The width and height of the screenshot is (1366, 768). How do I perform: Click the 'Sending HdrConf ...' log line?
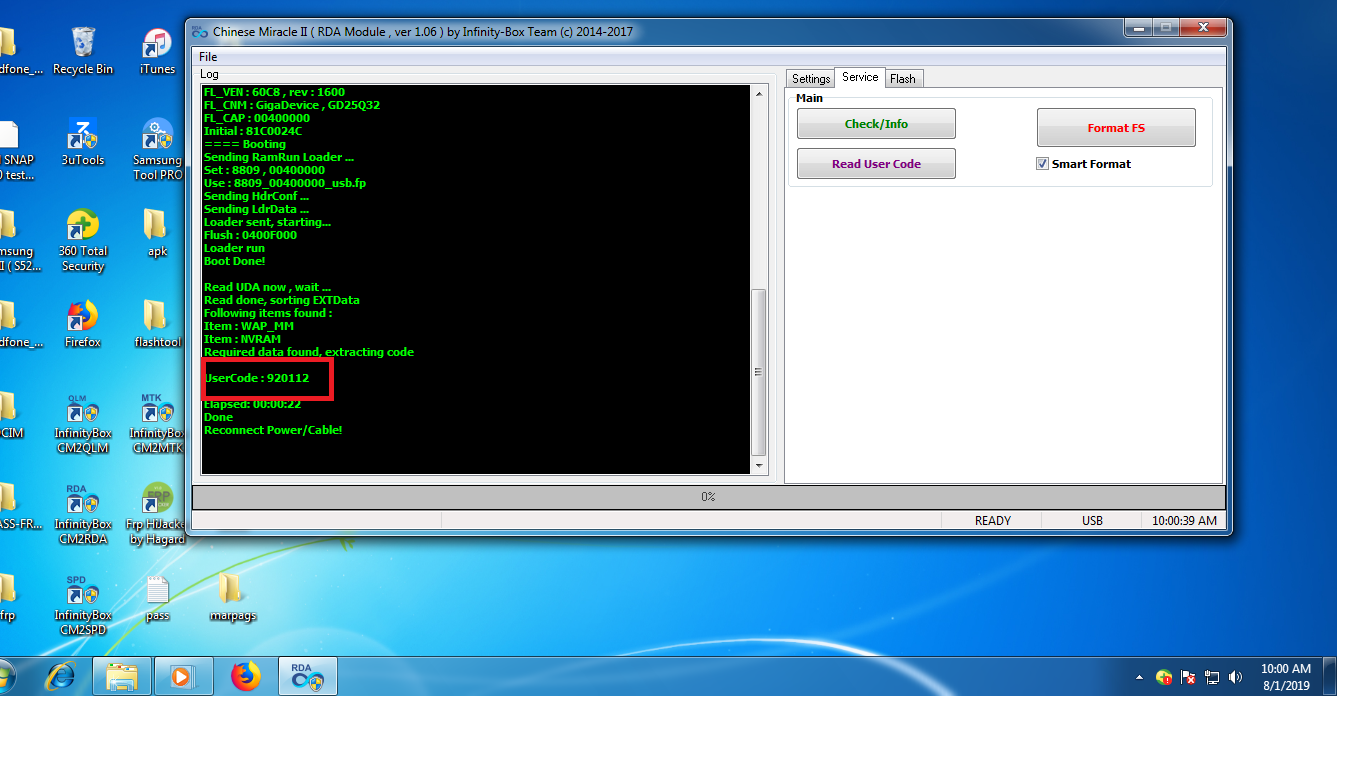click(256, 196)
